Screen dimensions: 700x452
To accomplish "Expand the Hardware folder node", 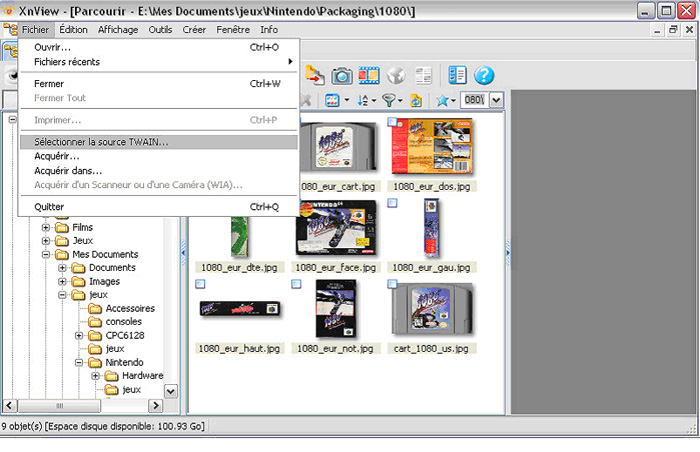I will [x=95, y=376].
